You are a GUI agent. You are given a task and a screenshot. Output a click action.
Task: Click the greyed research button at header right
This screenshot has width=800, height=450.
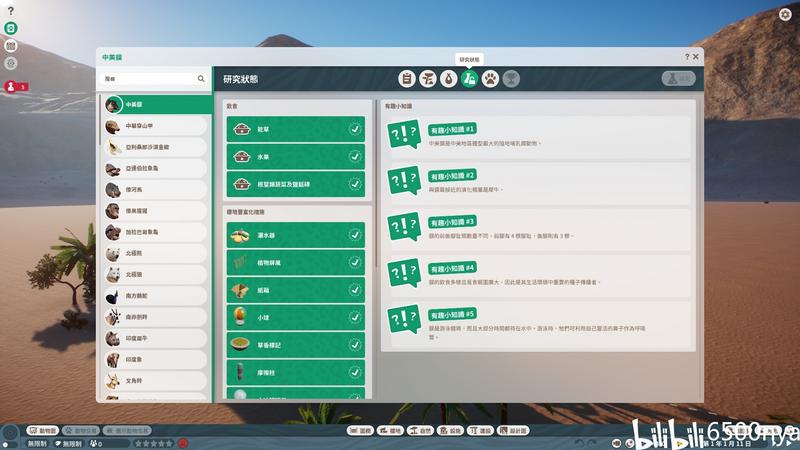click(679, 79)
